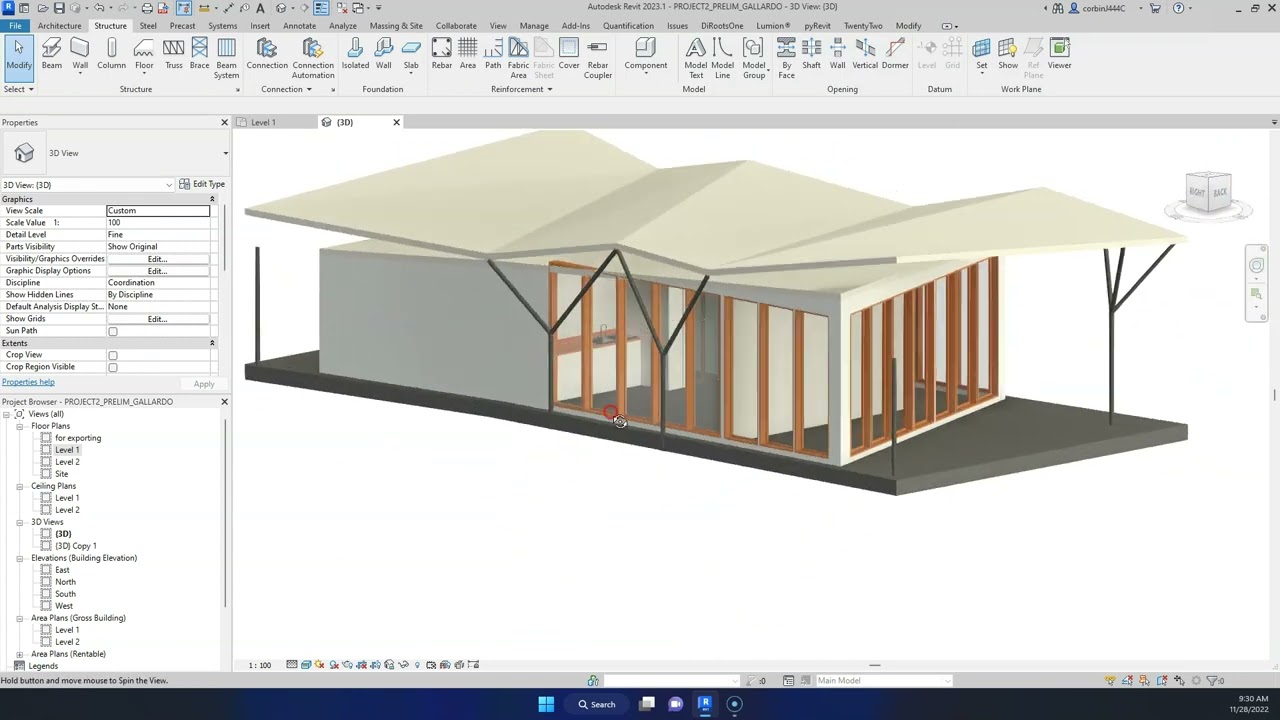Screen dimensions: 1280x720
Task: Toggle the Sun Path checkbox
Action: click(x=113, y=331)
